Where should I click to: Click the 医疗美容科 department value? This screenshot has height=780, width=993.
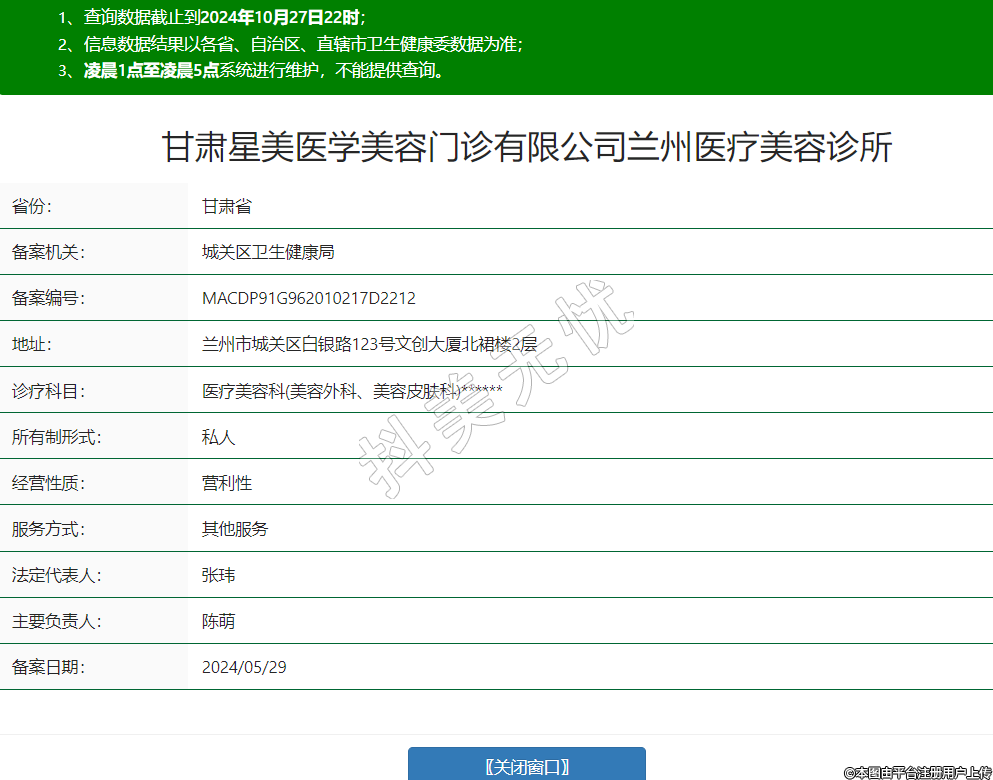pyautogui.click(x=351, y=391)
